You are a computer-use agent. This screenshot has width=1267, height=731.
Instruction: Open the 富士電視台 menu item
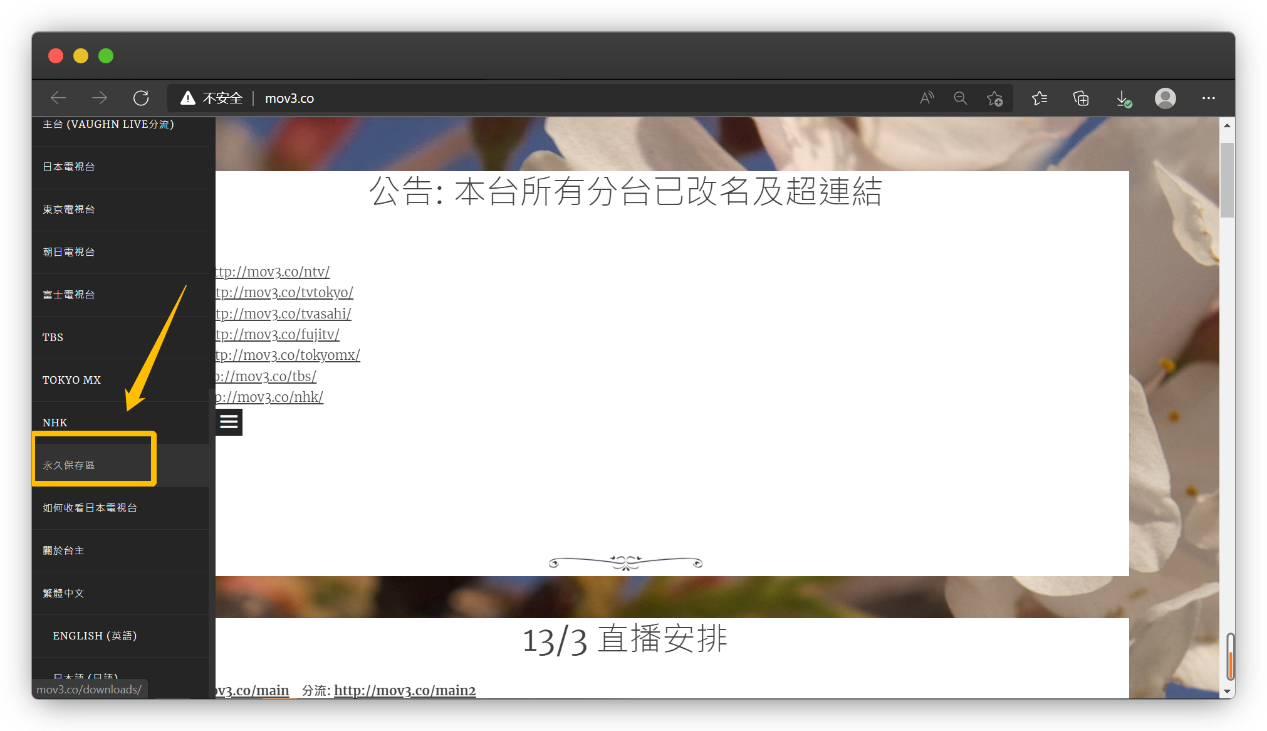tap(120, 295)
